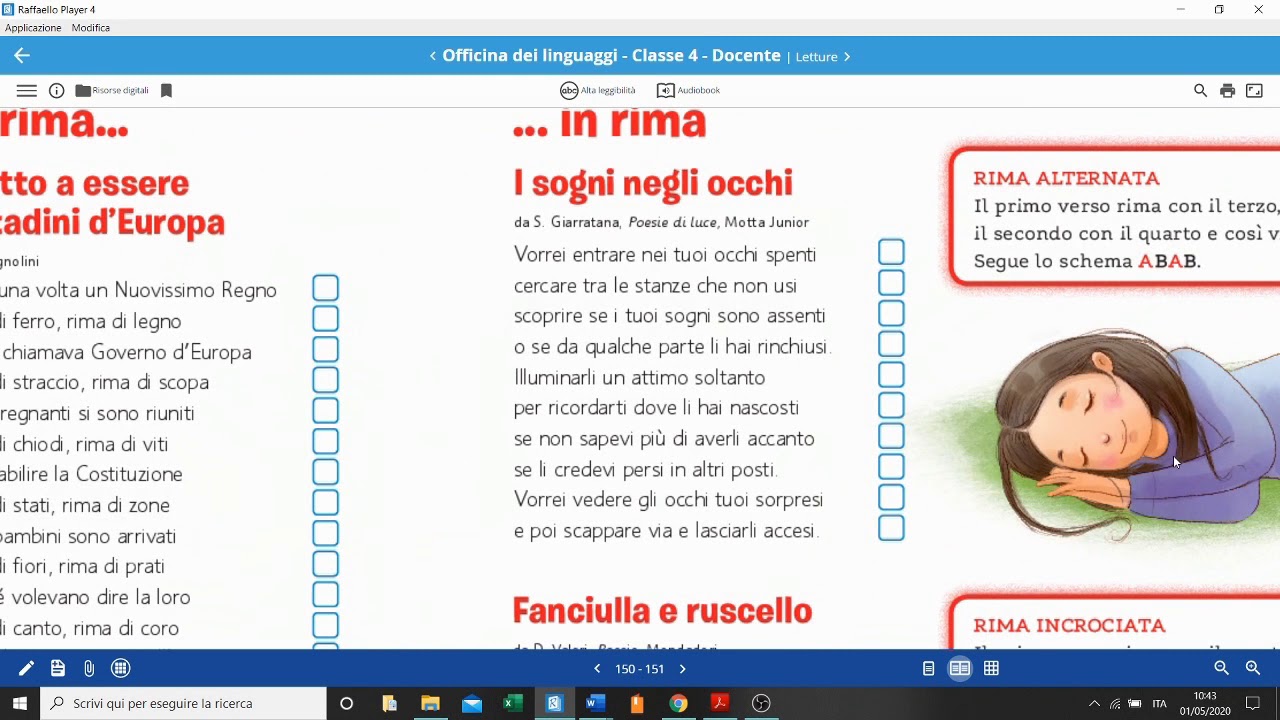Click the poem title 'I sogni negli occhi'
Viewport: 1280px width, 720px height.
point(653,183)
